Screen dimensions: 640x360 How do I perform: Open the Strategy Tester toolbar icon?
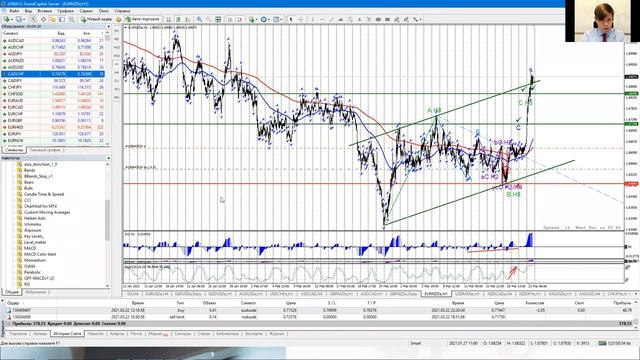(x=71, y=19)
